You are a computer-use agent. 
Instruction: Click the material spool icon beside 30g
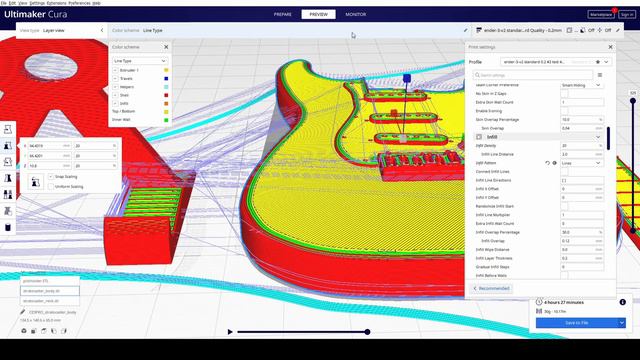[539, 311]
